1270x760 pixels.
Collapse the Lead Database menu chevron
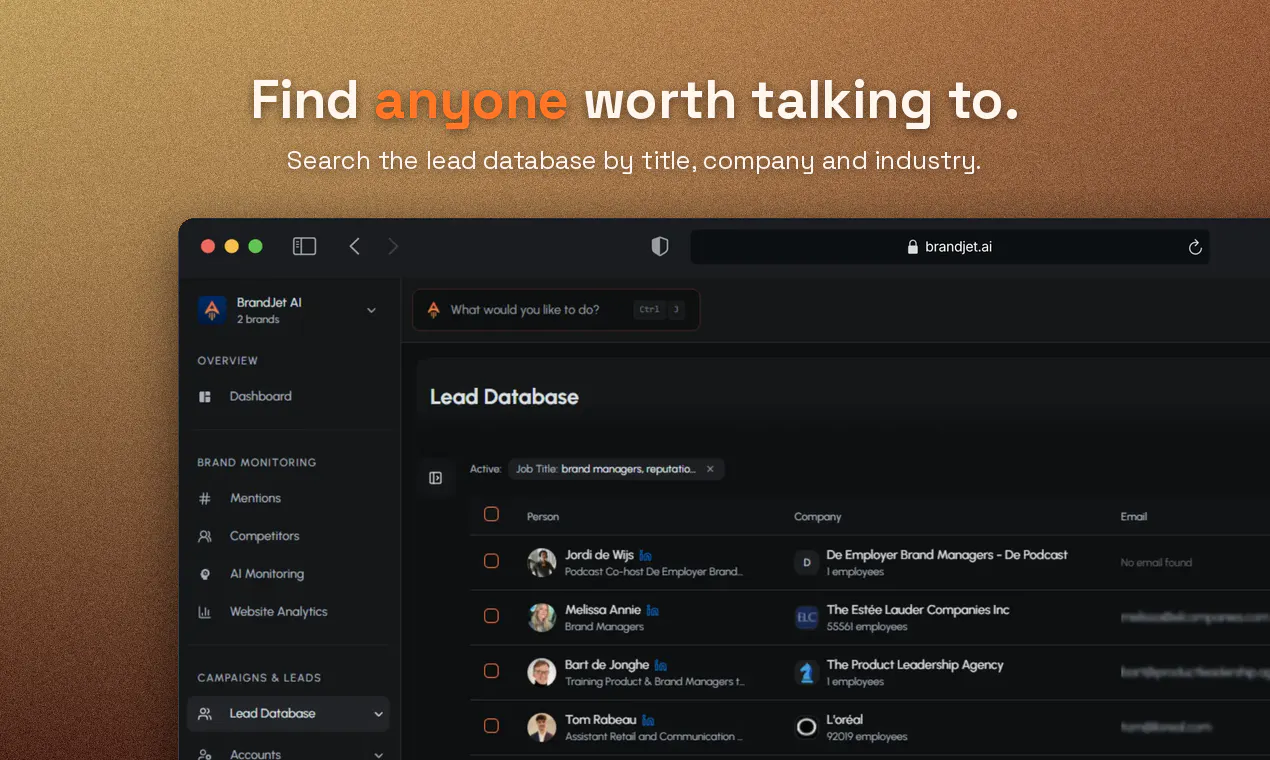coord(378,714)
